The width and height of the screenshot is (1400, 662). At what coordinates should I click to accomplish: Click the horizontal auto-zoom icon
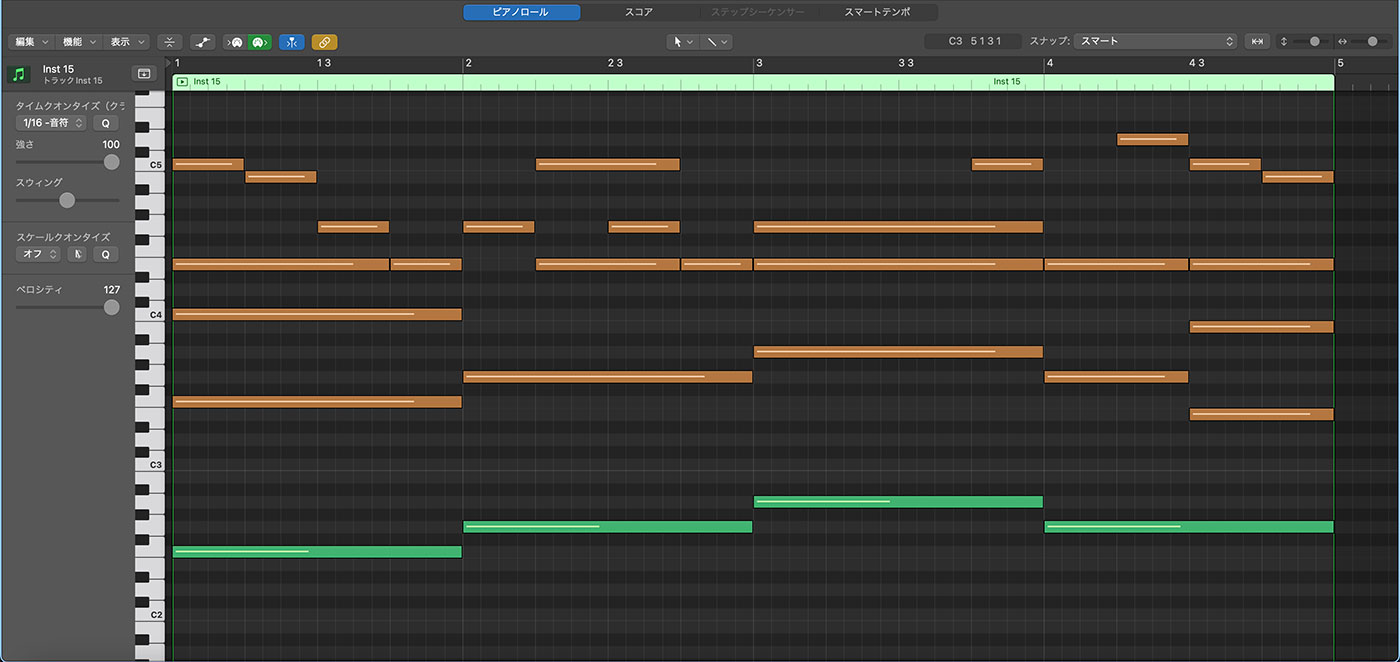(1257, 41)
